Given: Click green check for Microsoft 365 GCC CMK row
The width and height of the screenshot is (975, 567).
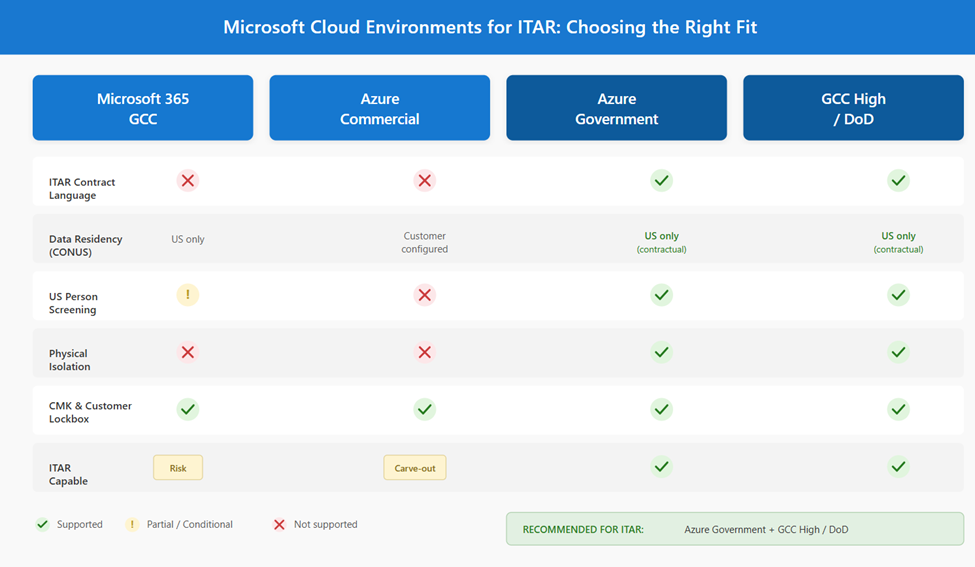Looking at the screenshot, I should coord(188,409).
